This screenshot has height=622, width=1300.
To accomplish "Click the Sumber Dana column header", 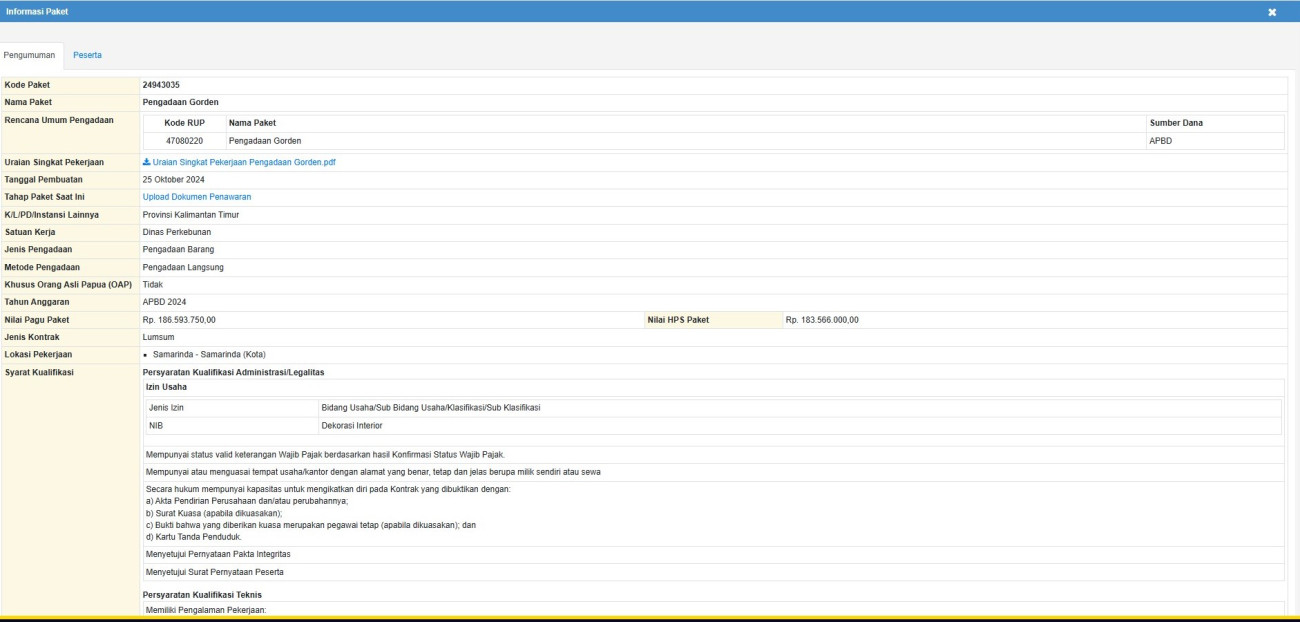I will pos(1176,123).
